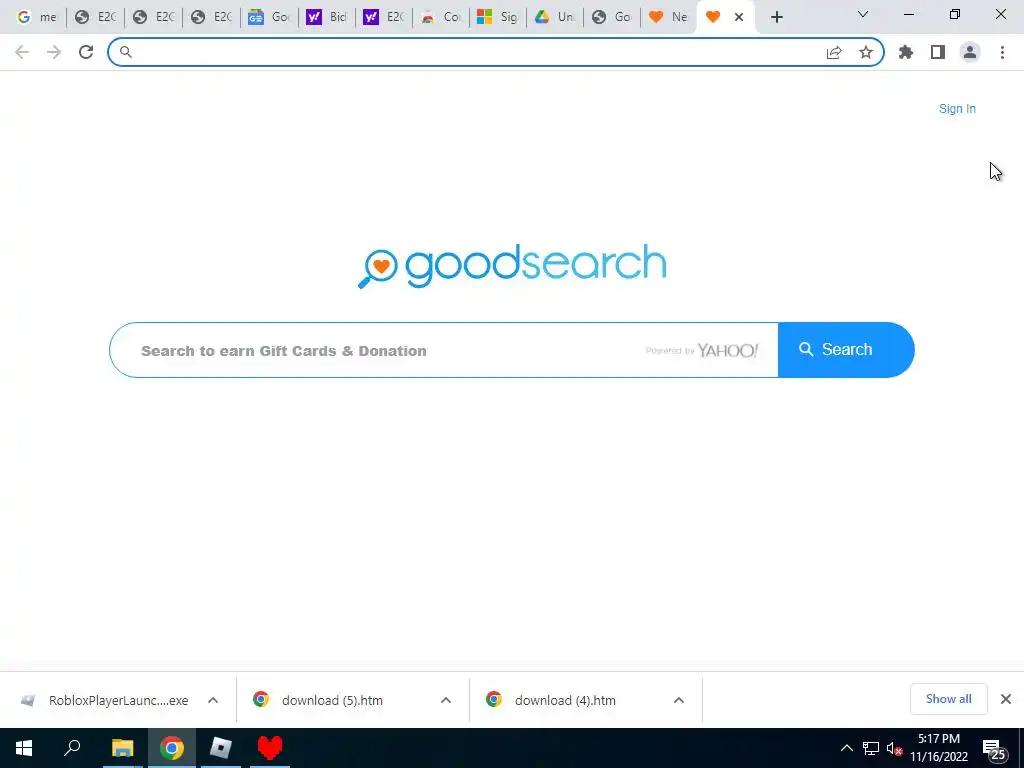Open Windows taskbar search
1024x768 pixels.
click(x=72, y=748)
